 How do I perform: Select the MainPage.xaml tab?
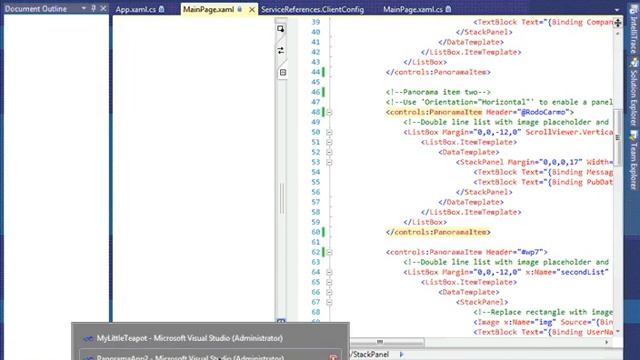pos(209,9)
